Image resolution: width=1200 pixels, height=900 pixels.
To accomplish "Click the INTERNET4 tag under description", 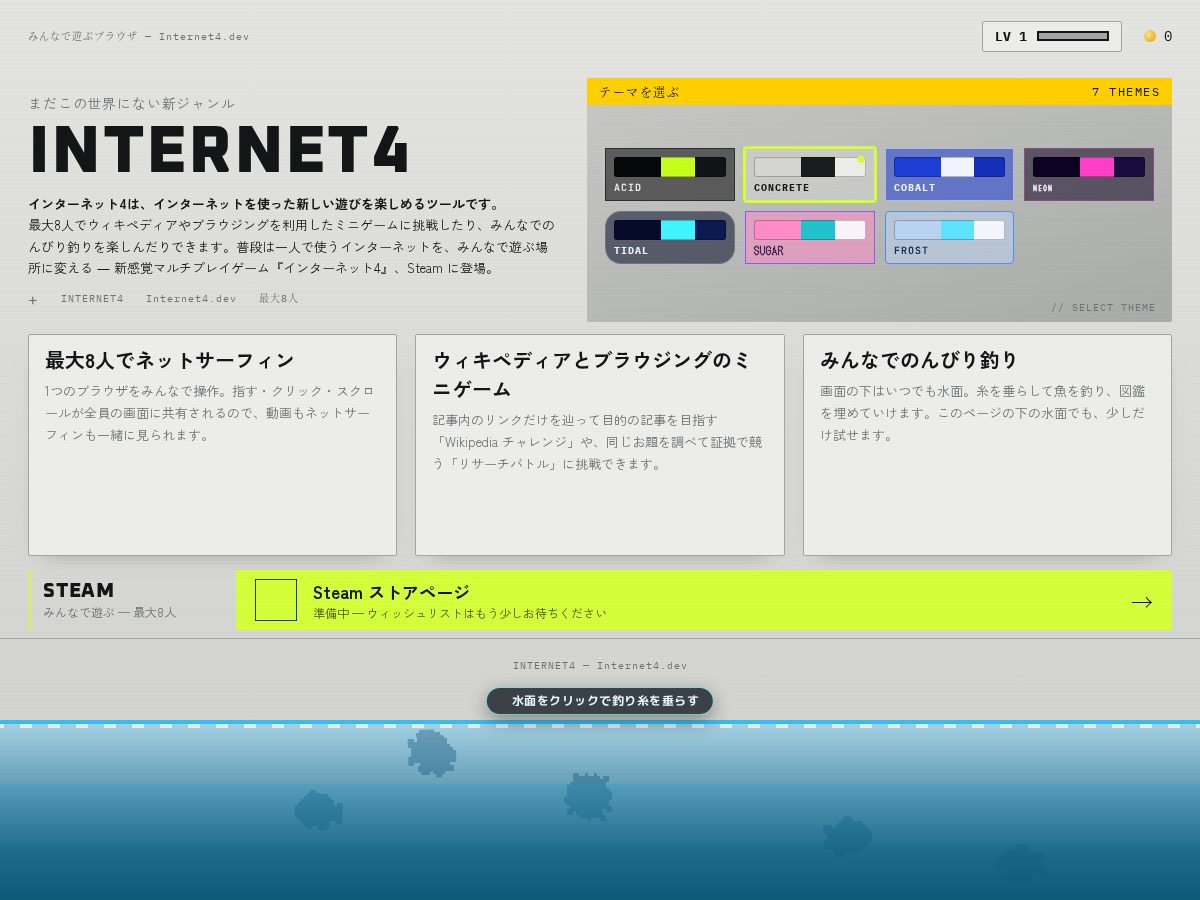I will tap(92, 298).
